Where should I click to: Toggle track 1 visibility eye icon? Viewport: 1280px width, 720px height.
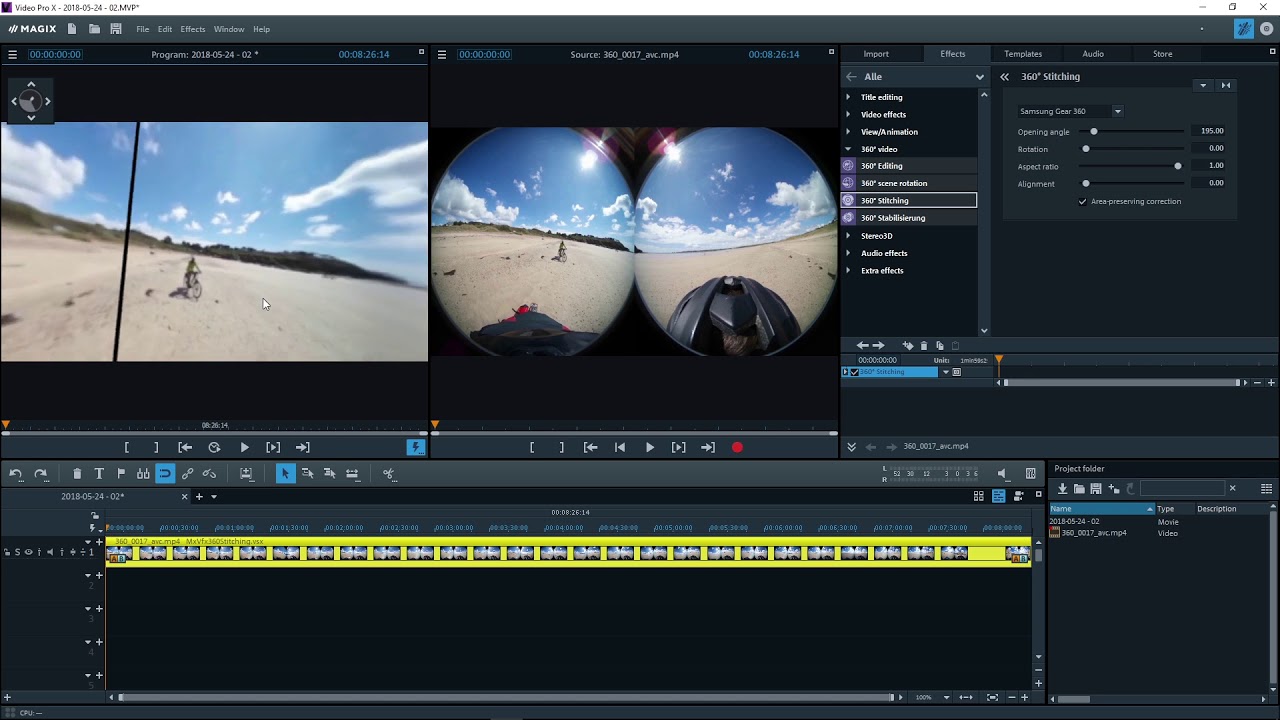coord(28,552)
